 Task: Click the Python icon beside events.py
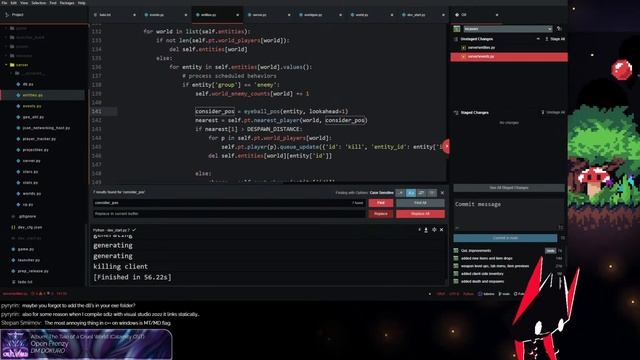[18, 106]
